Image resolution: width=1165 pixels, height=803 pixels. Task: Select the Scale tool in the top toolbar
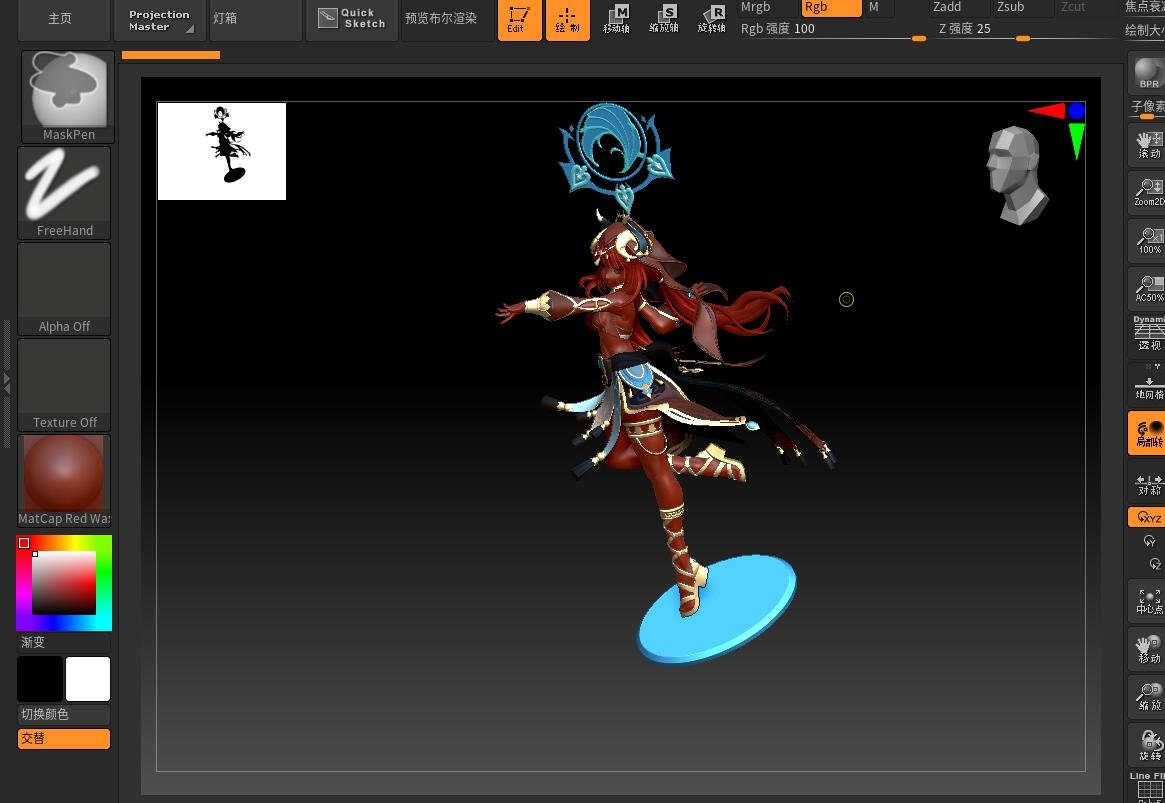pos(663,17)
